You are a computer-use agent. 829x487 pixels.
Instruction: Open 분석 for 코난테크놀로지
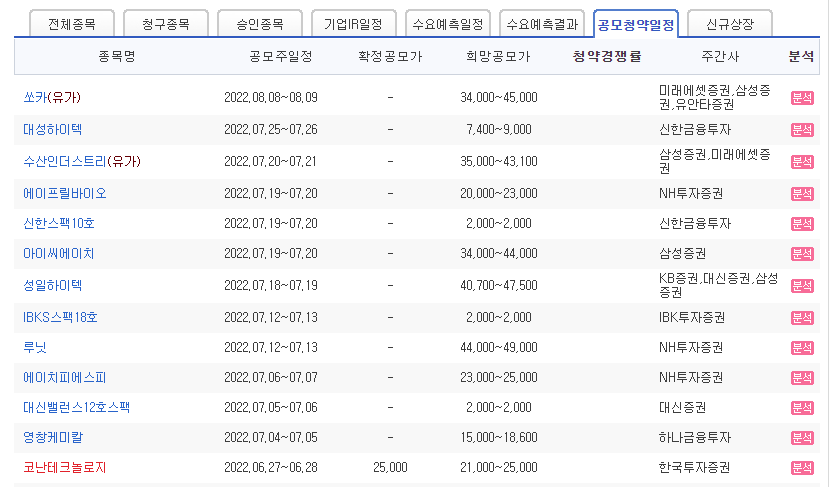click(802, 468)
